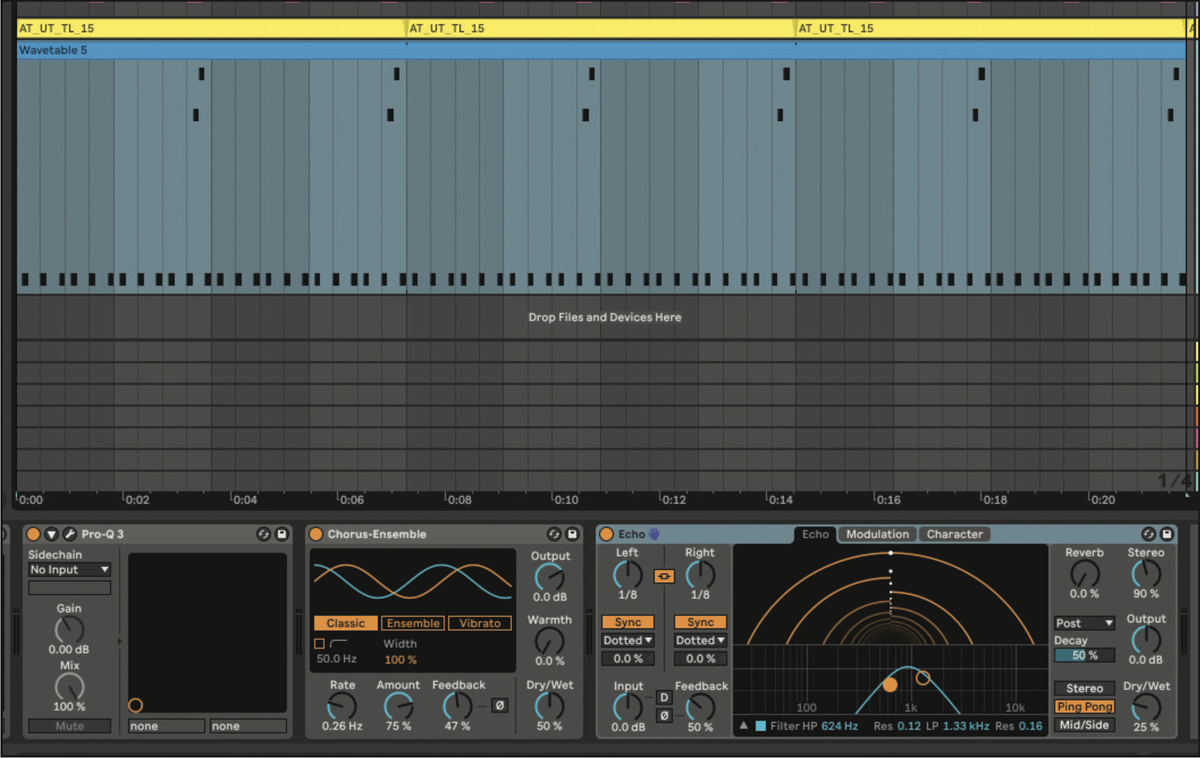Adjust the Echo Input knob
The height and width of the screenshot is (758, 1200).
628,707
